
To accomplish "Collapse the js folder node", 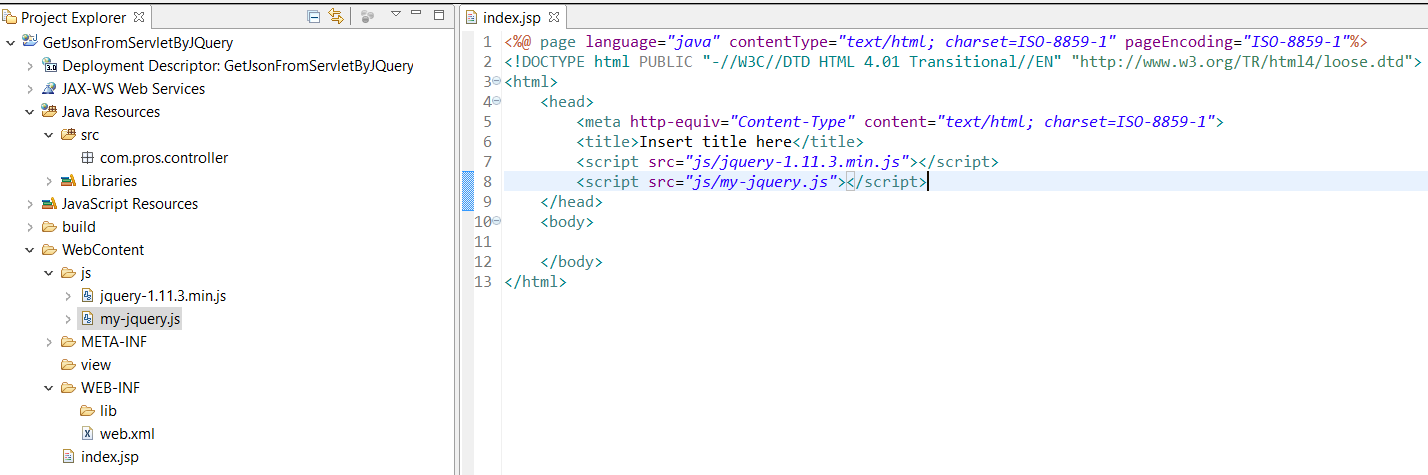I will (49, 273).
